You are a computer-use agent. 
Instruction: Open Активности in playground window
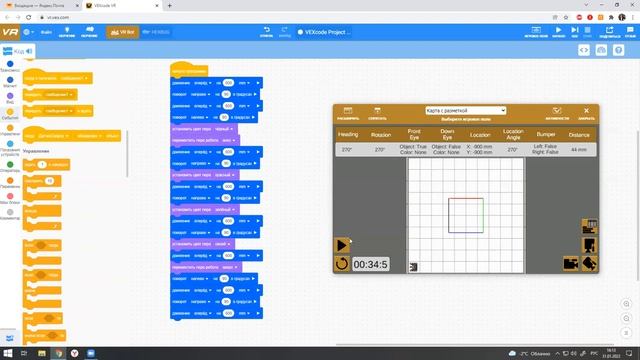click(x=557, y=113)
